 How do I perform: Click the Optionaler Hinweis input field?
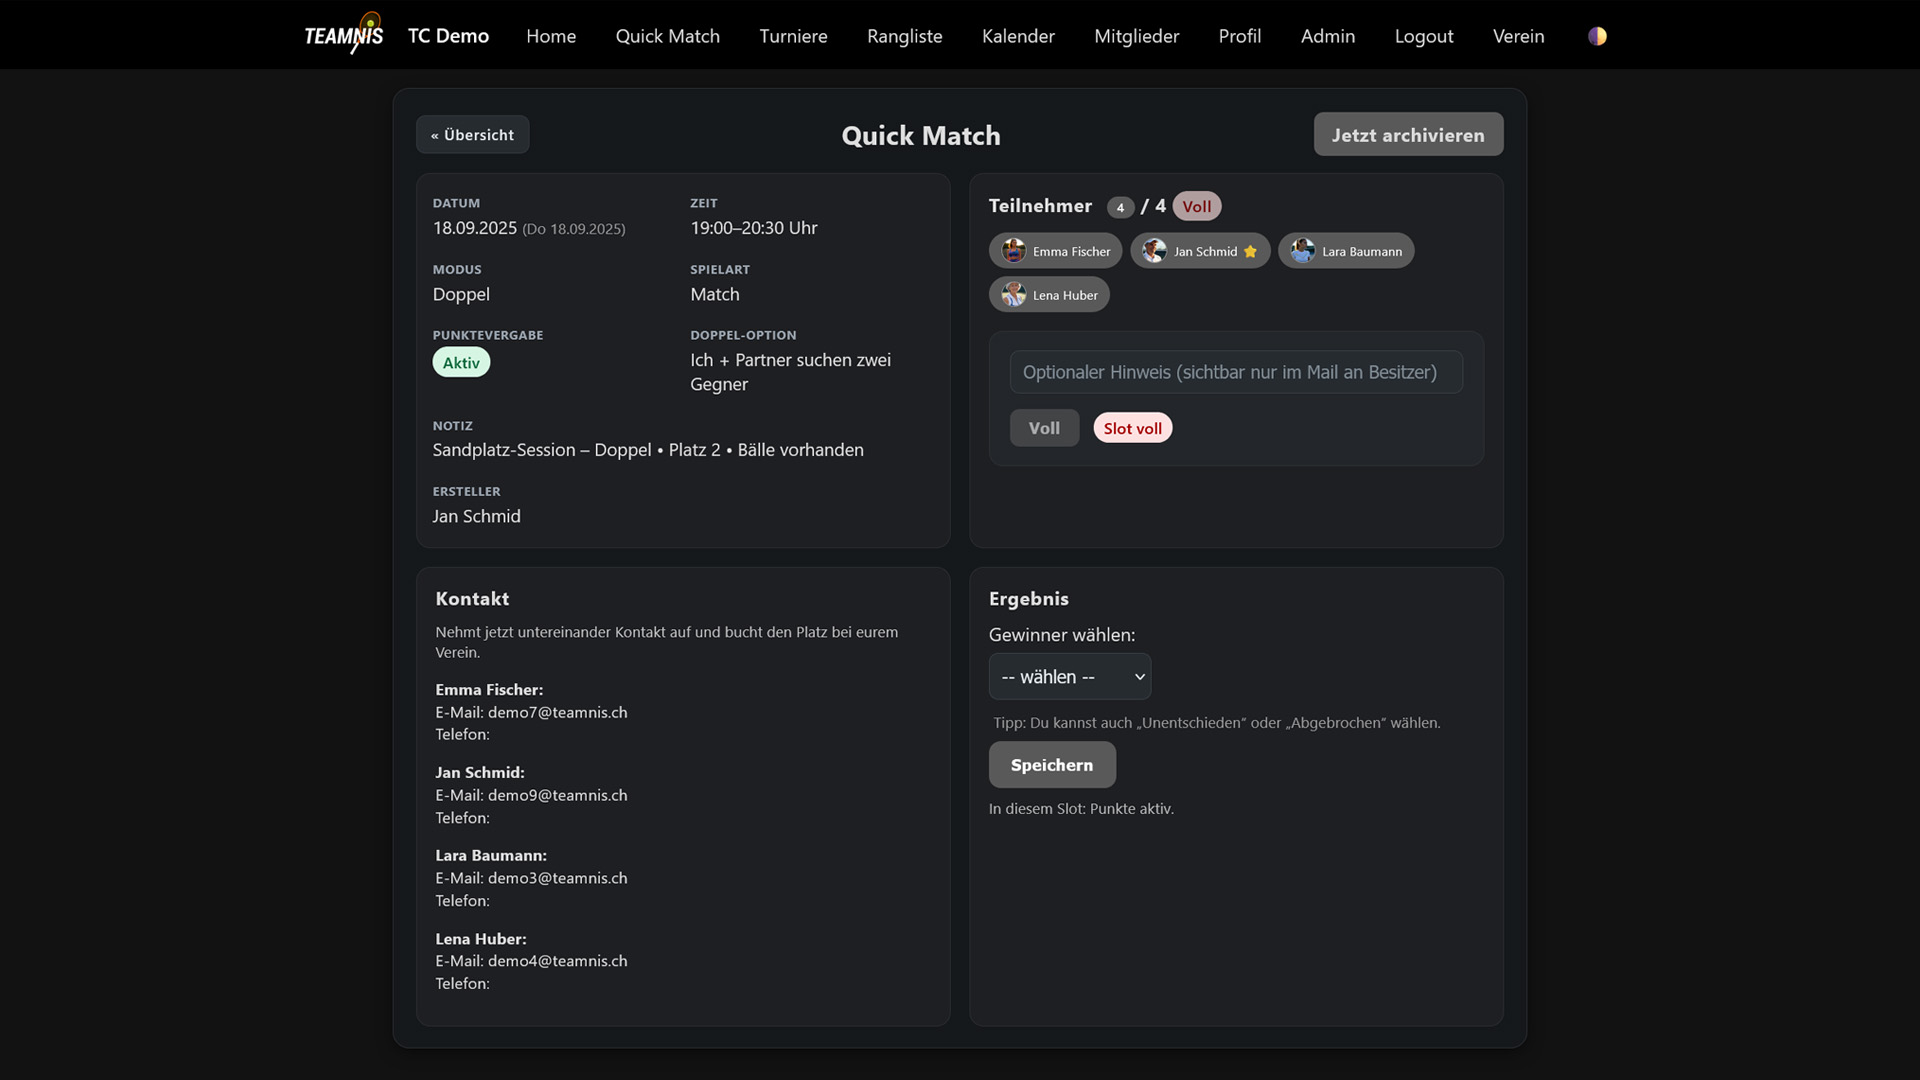pos(1236,371)
